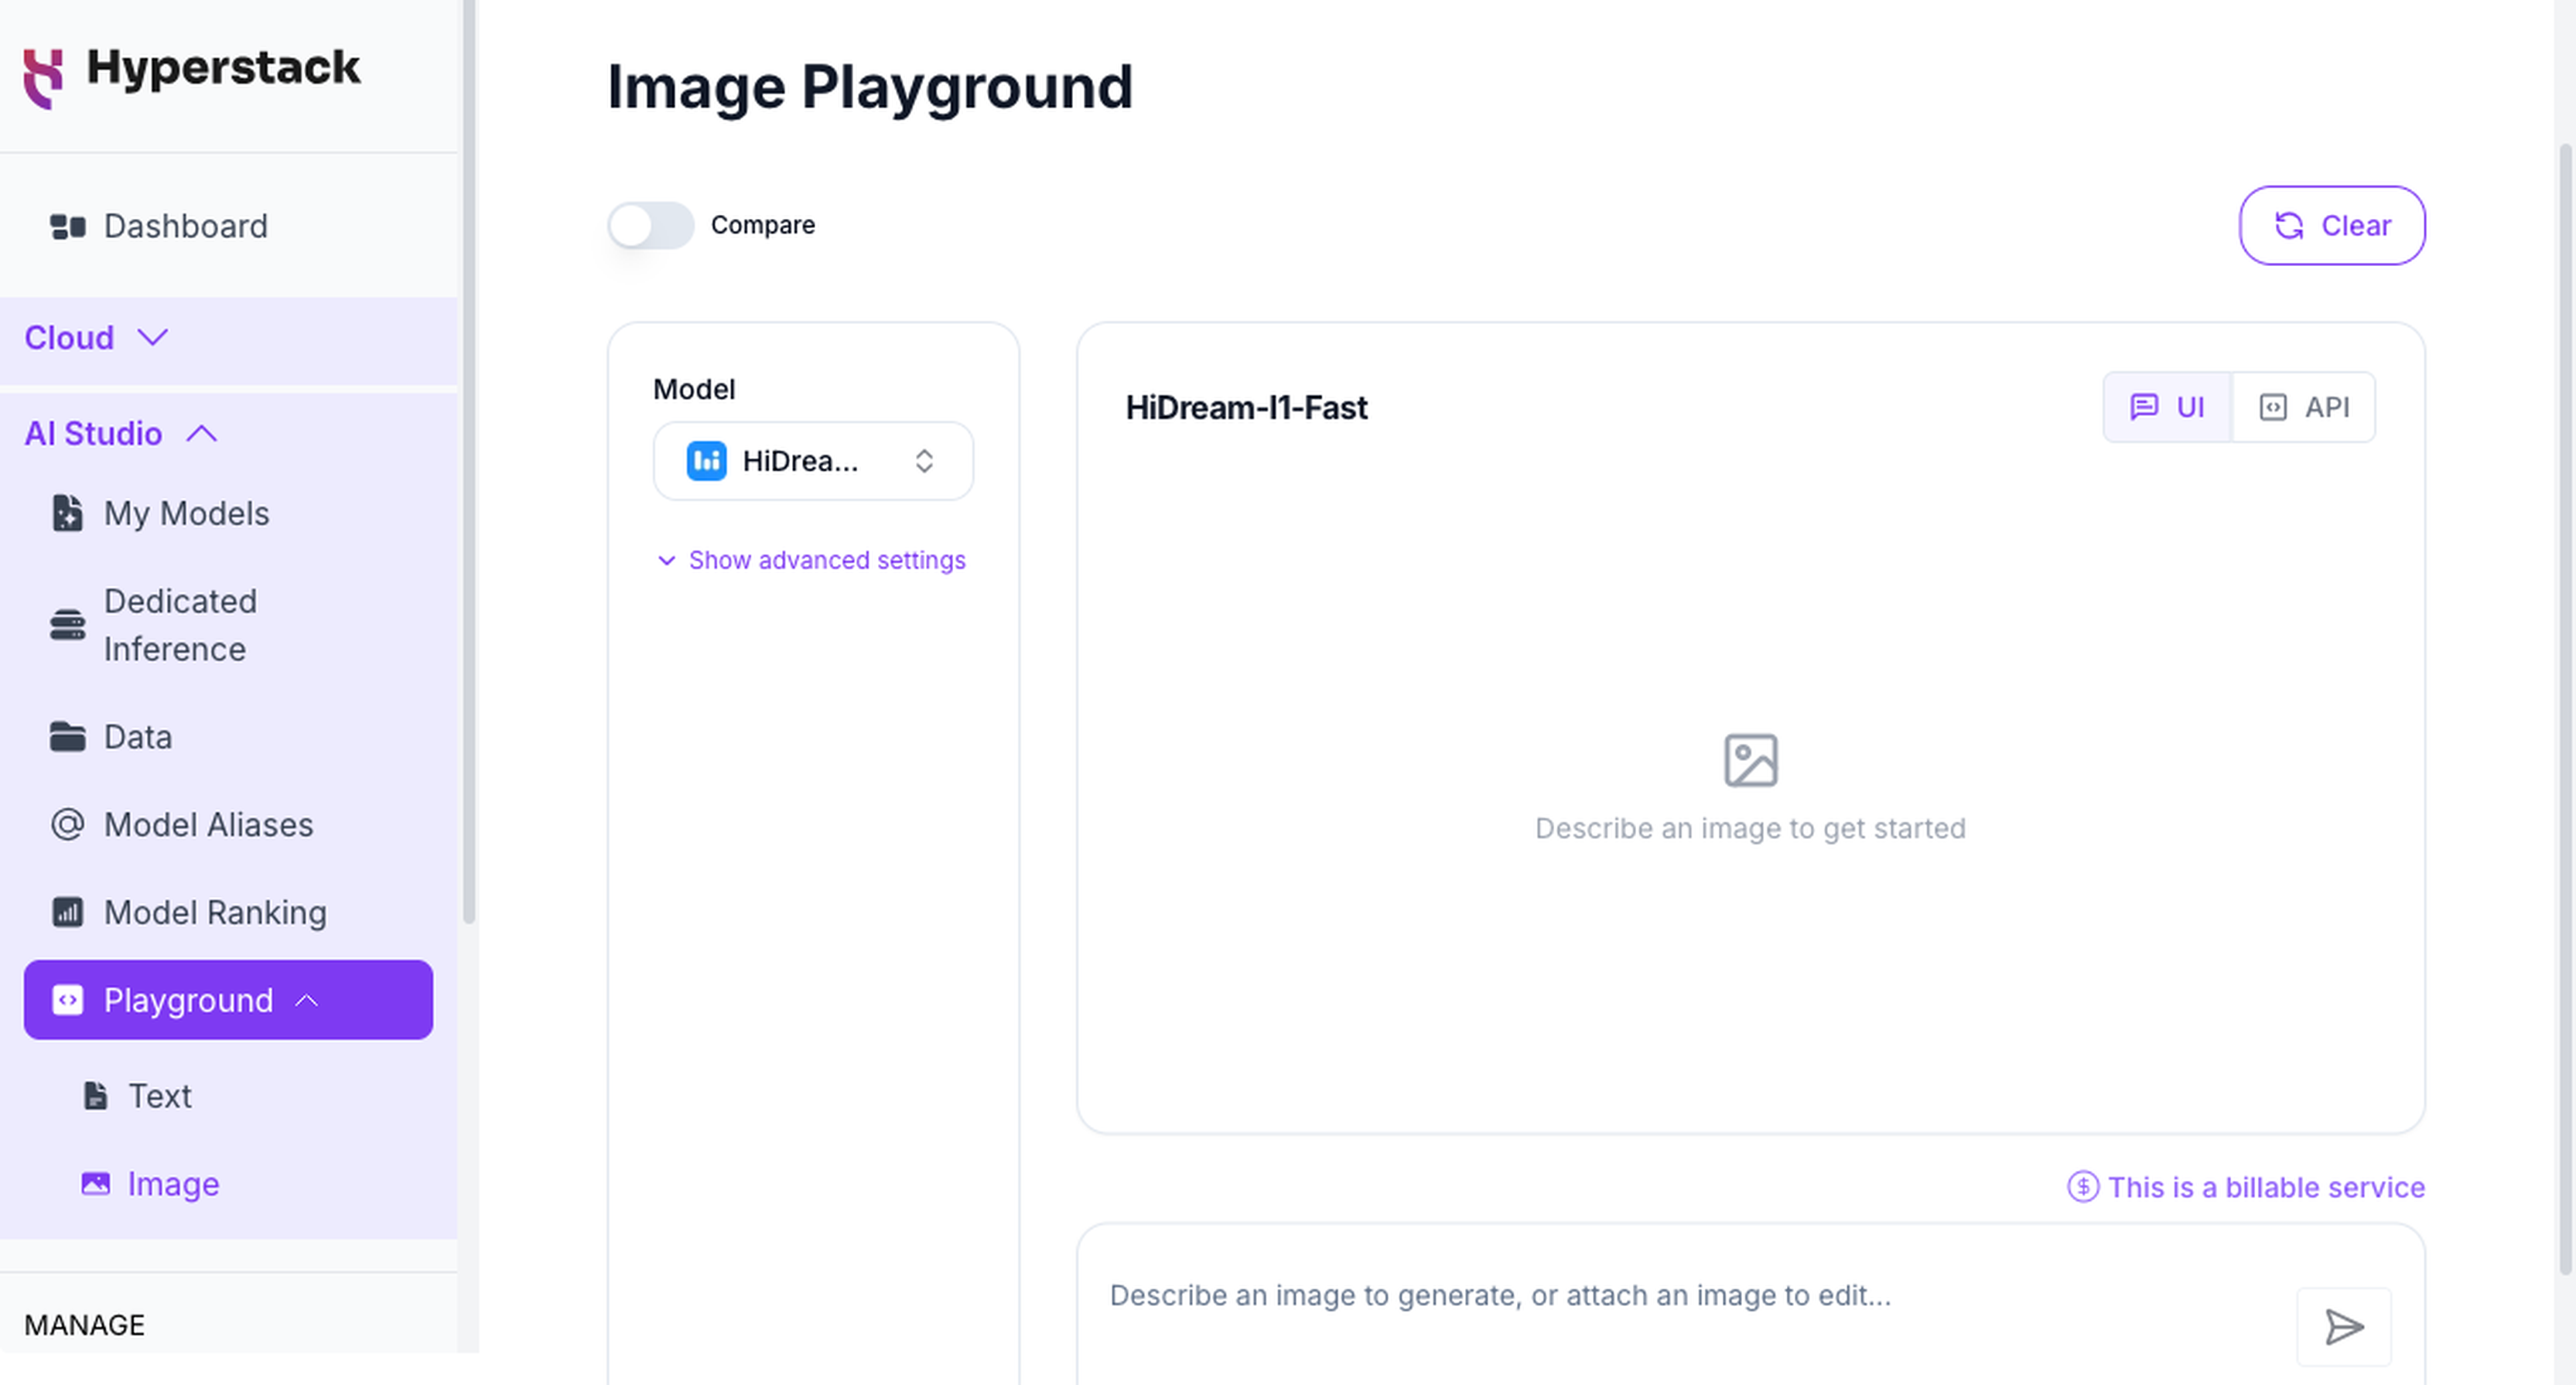2576x1385 pixels.
Task: Click the Hyperstack brand name
Action: pos(223,69)
